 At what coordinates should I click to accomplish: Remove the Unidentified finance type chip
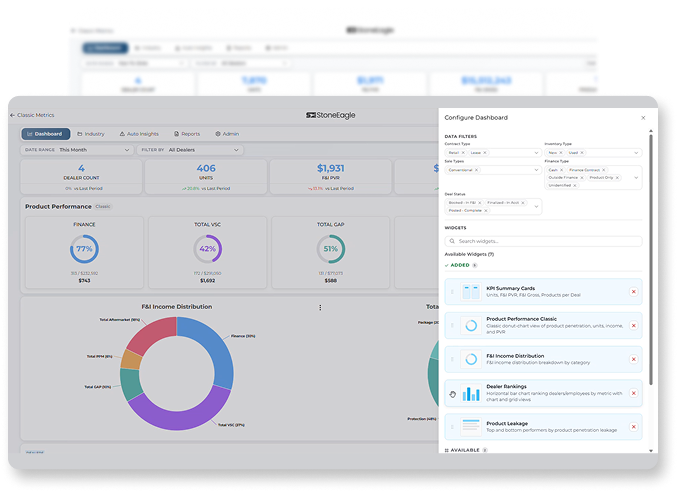coord(575,186)
